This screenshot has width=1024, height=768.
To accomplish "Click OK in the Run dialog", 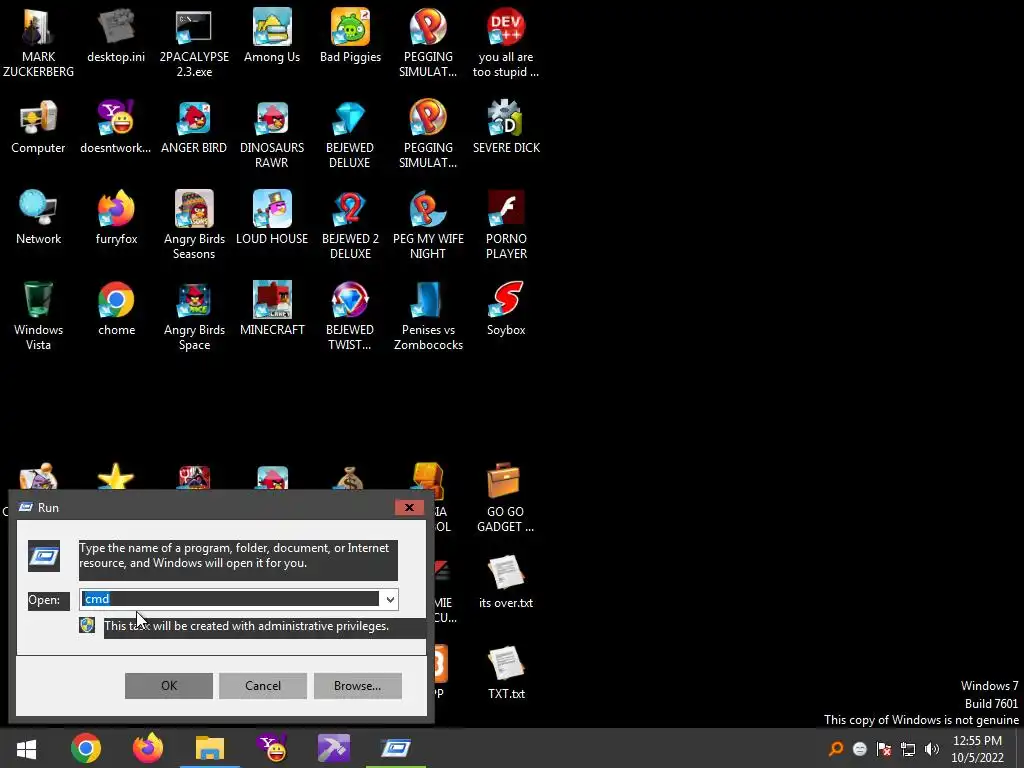I will point(168,686).
